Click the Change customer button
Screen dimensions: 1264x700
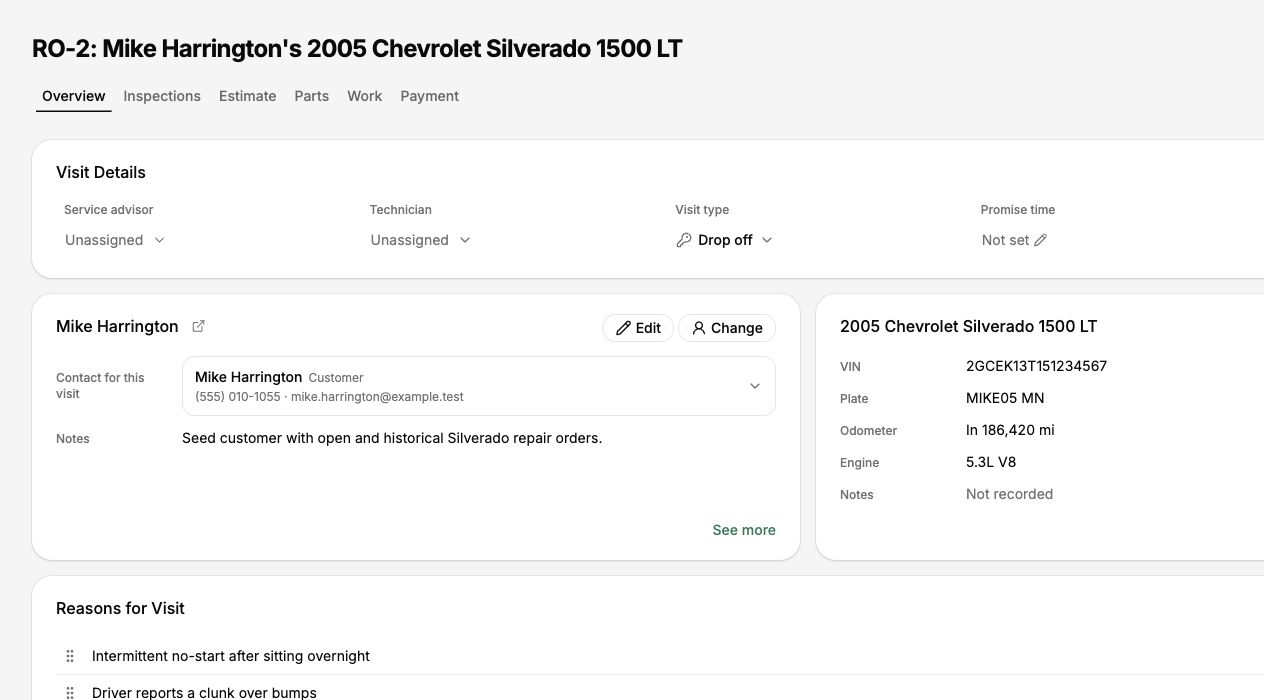[x=727, y=328]
